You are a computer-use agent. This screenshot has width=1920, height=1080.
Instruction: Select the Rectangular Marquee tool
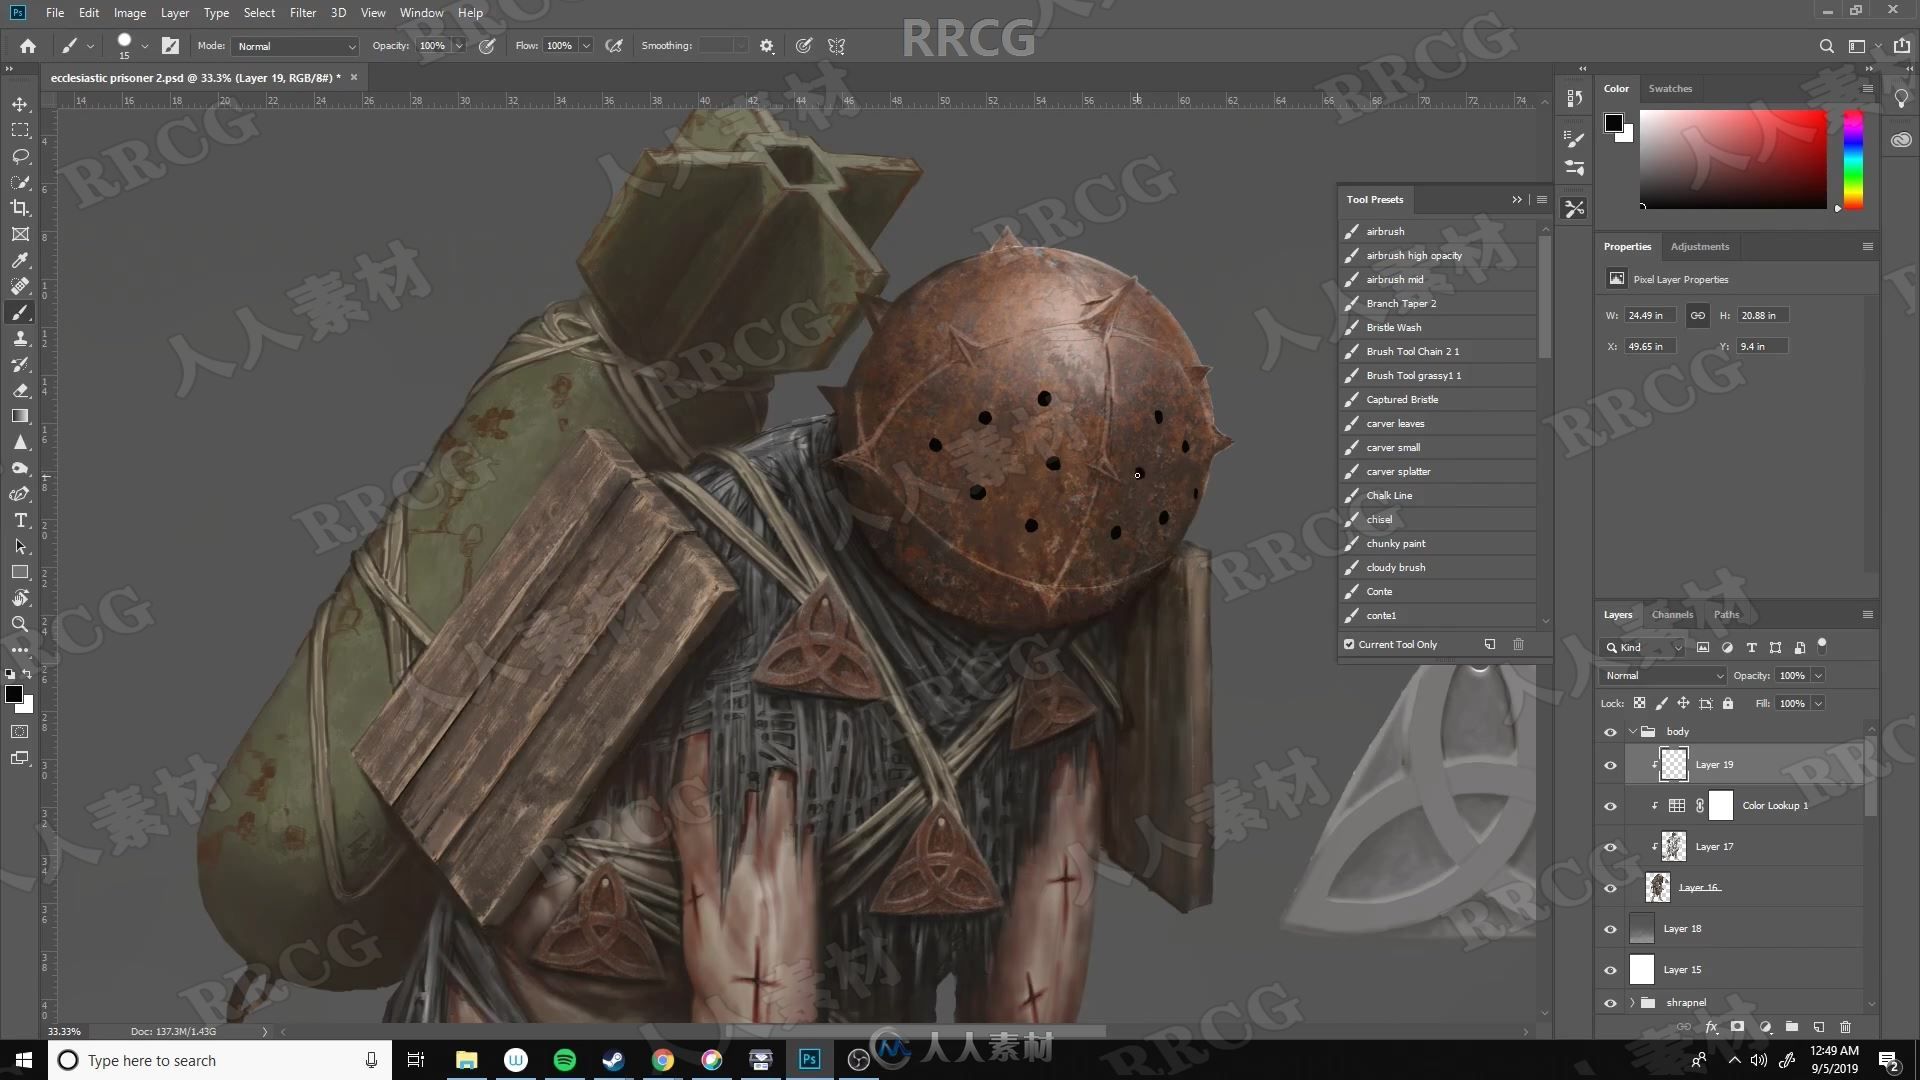coord(20,130)
